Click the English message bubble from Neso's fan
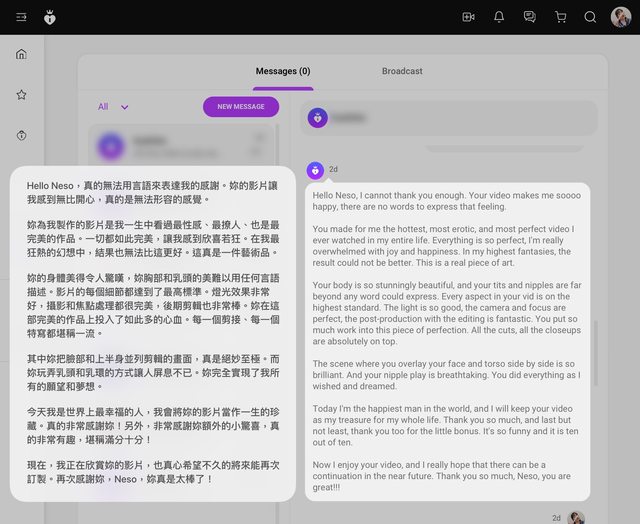 click(x=448, y=340)
